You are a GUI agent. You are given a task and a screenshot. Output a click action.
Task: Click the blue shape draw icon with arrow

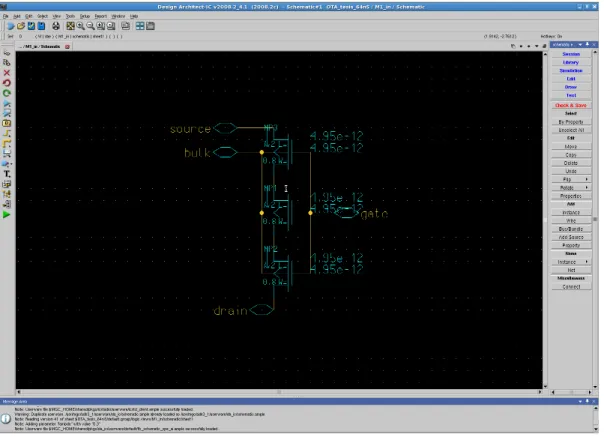pyautogui.click(x=7, y=164)
